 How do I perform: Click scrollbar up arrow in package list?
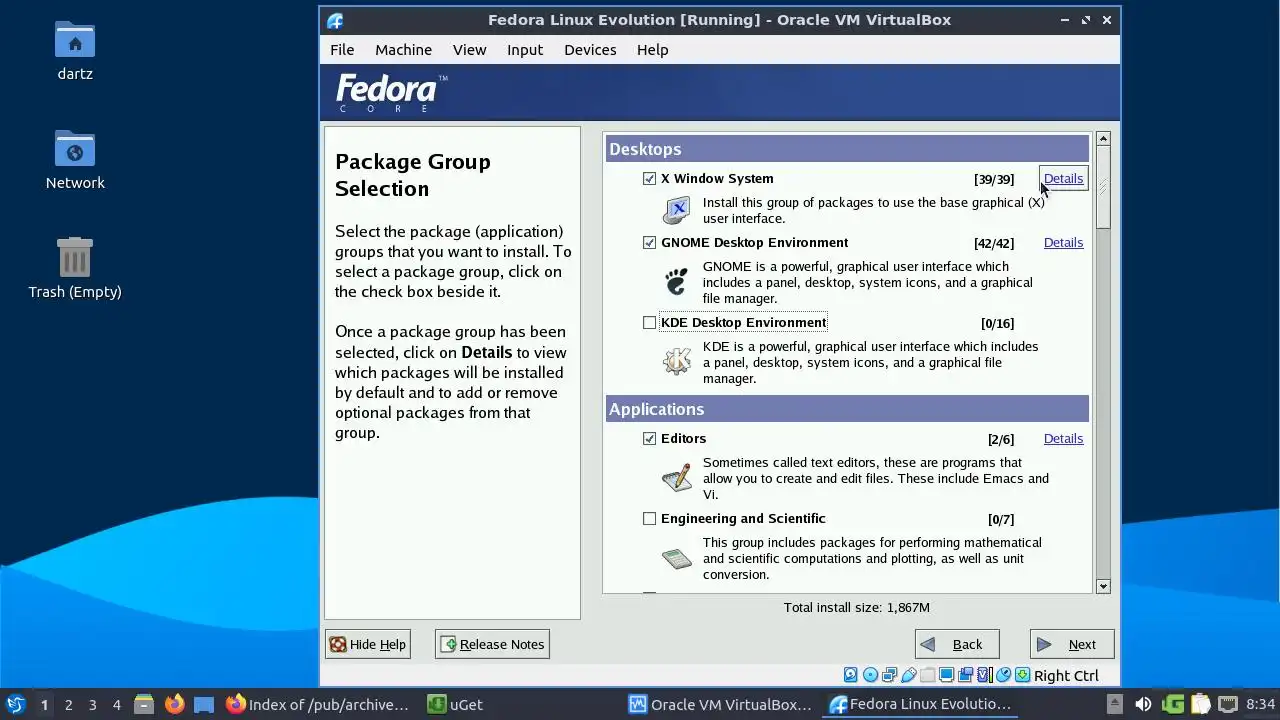(1103, 139)
